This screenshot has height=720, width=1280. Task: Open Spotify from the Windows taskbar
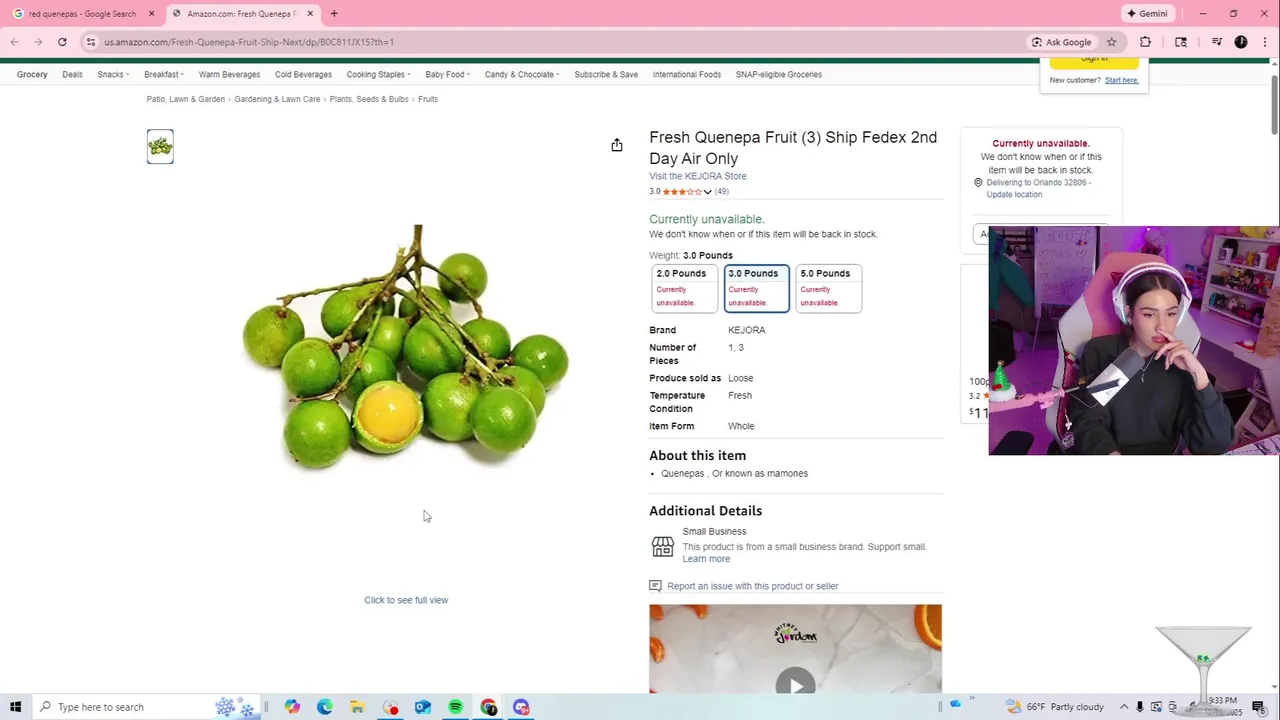(x=455, y=707)
